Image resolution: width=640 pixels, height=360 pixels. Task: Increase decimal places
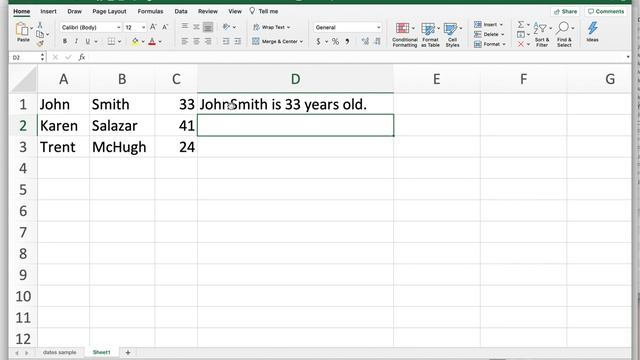click(365, 41)
